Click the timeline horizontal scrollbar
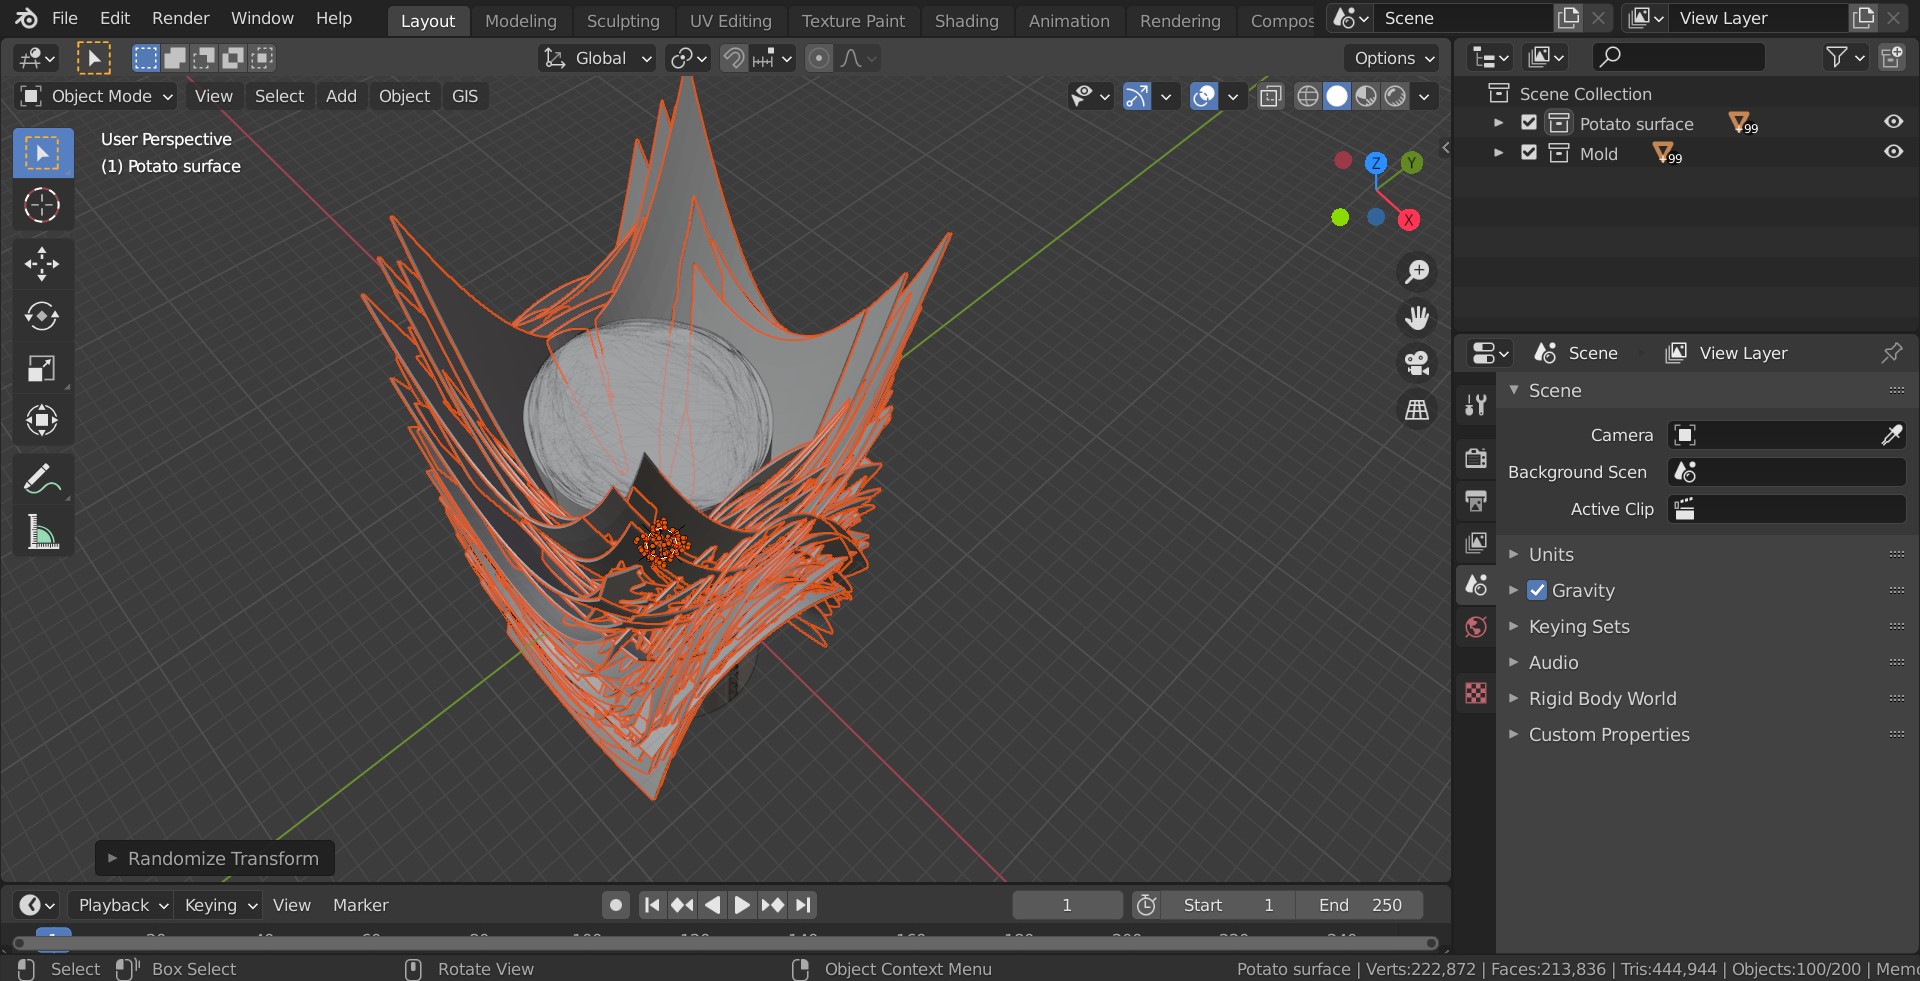 [x=724, y=943]
